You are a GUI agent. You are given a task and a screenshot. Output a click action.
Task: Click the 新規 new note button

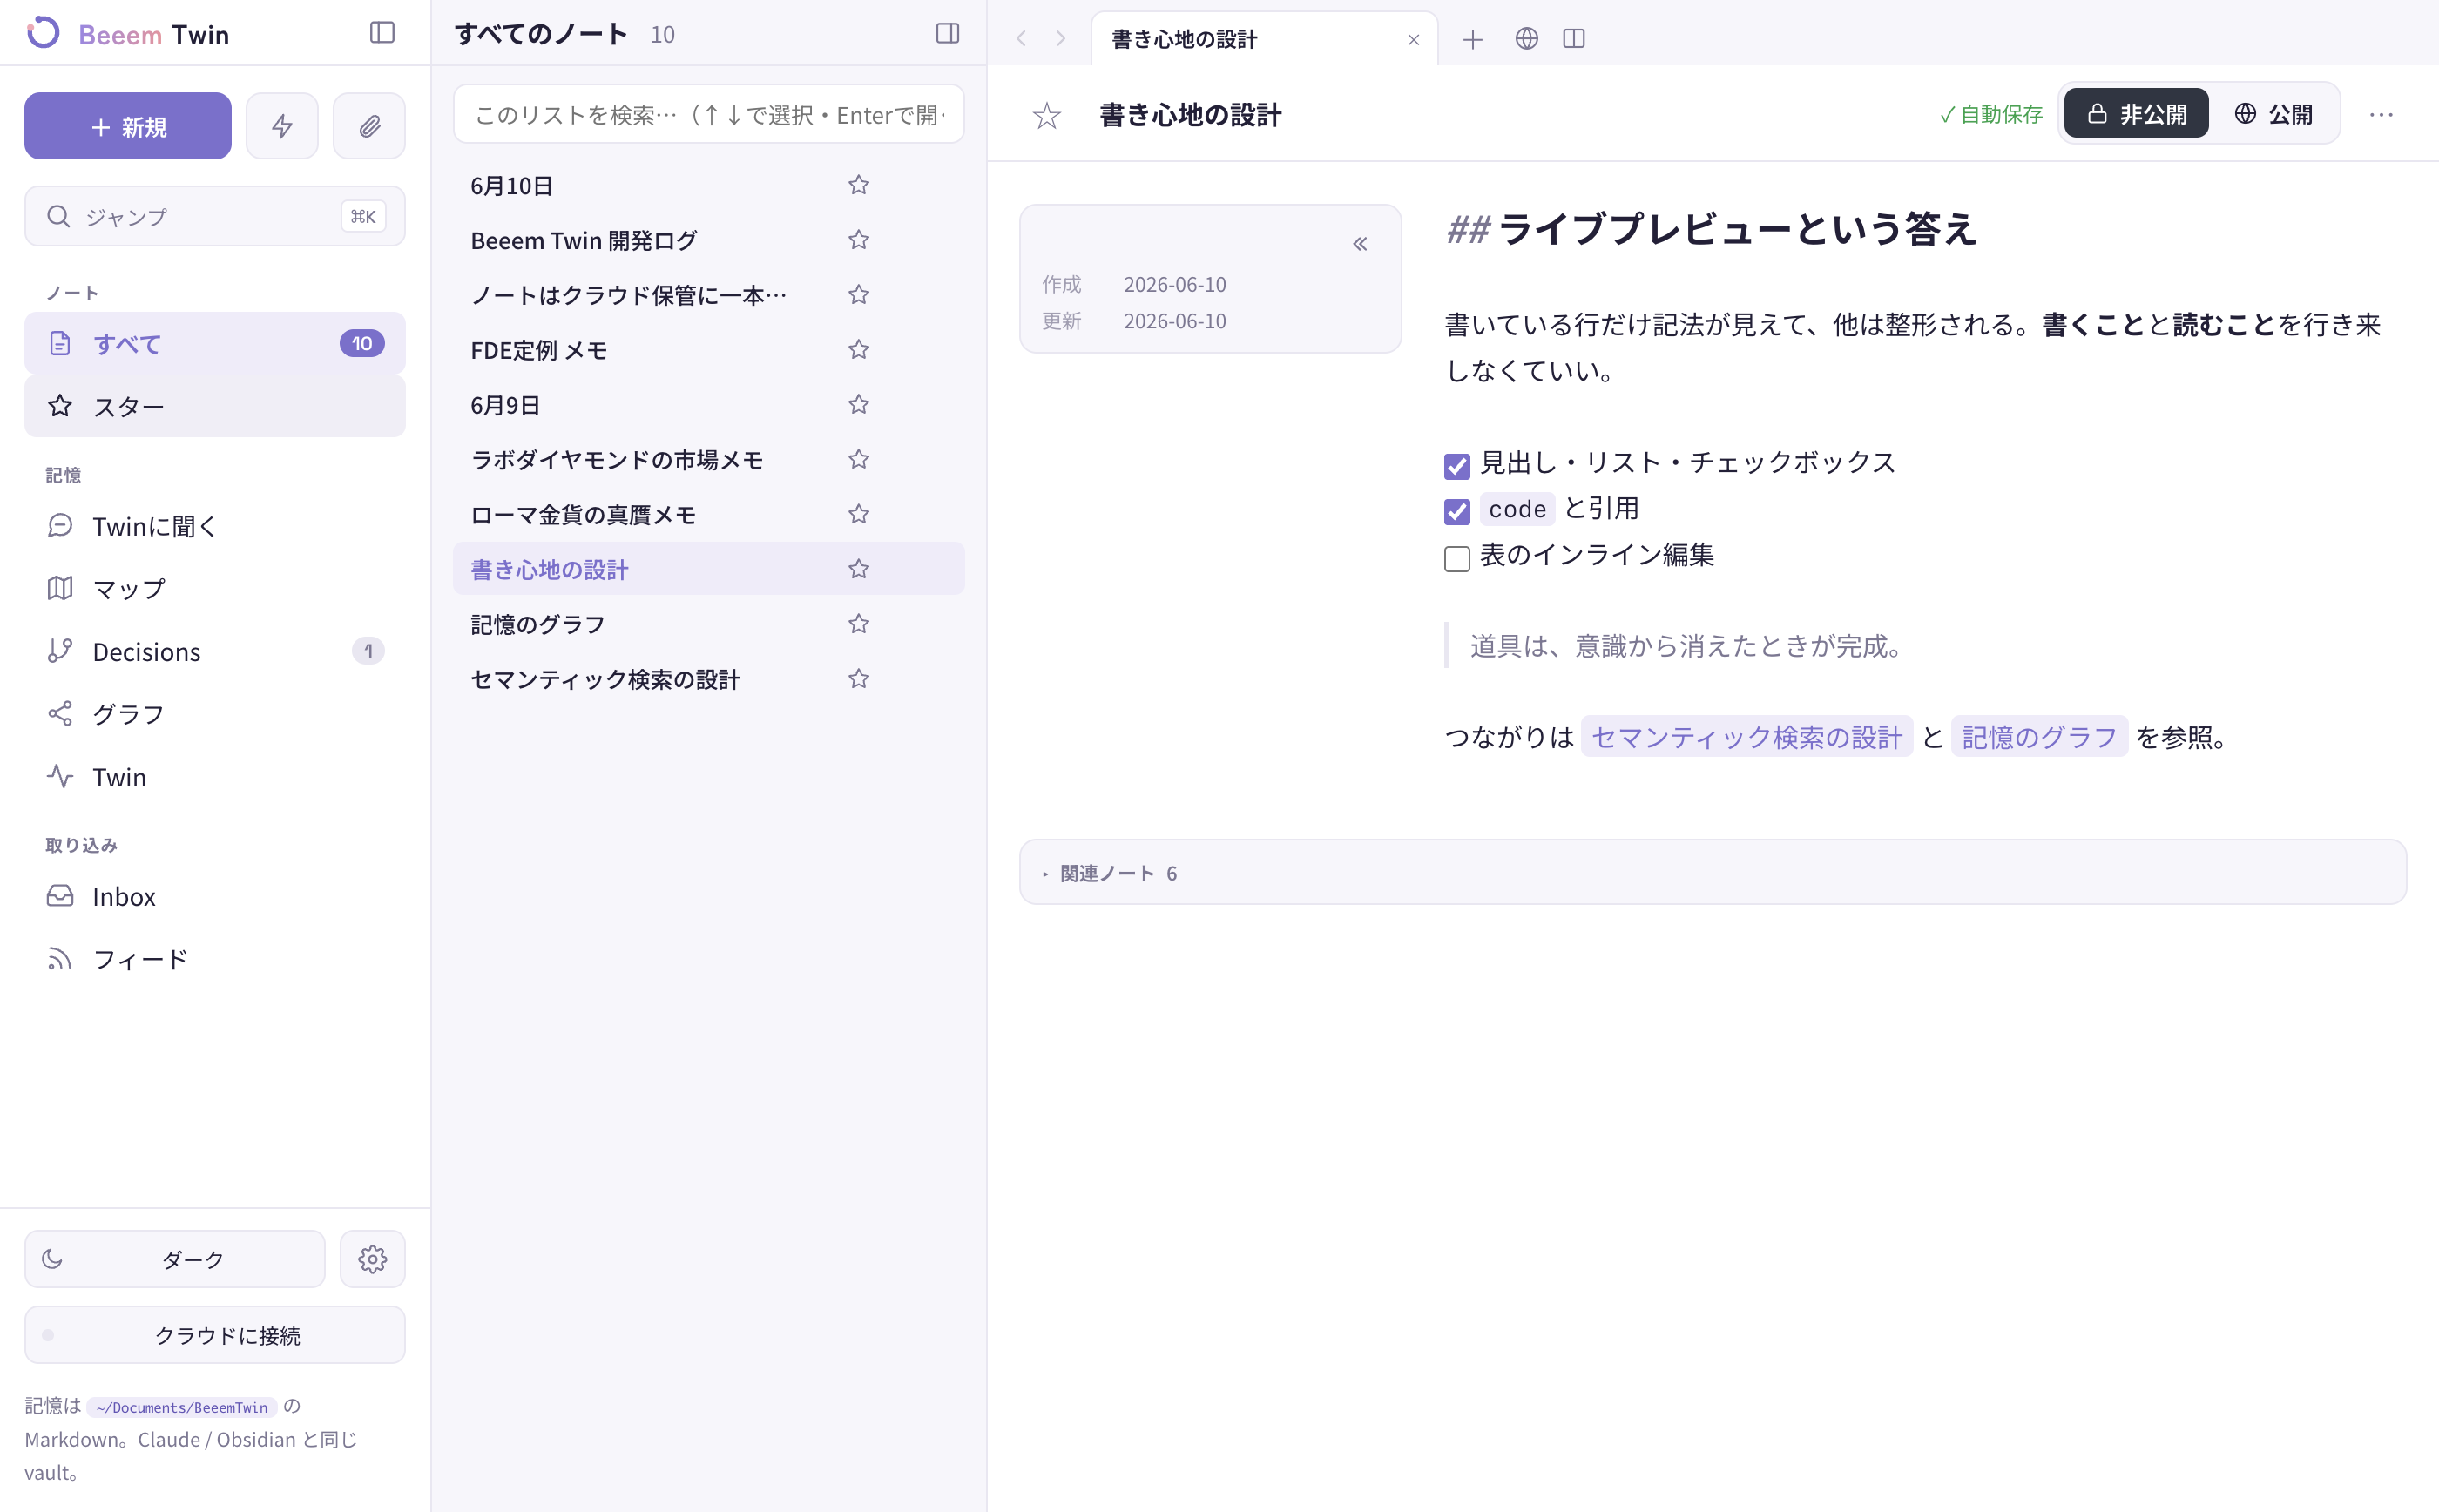128,126
